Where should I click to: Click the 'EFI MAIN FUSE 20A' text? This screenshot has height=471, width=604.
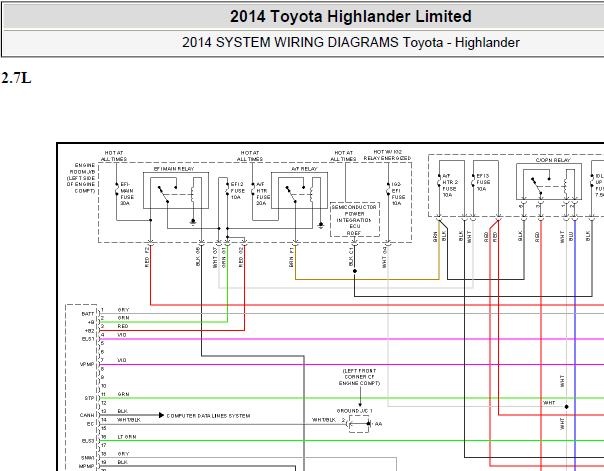click(x=127, y=194)
